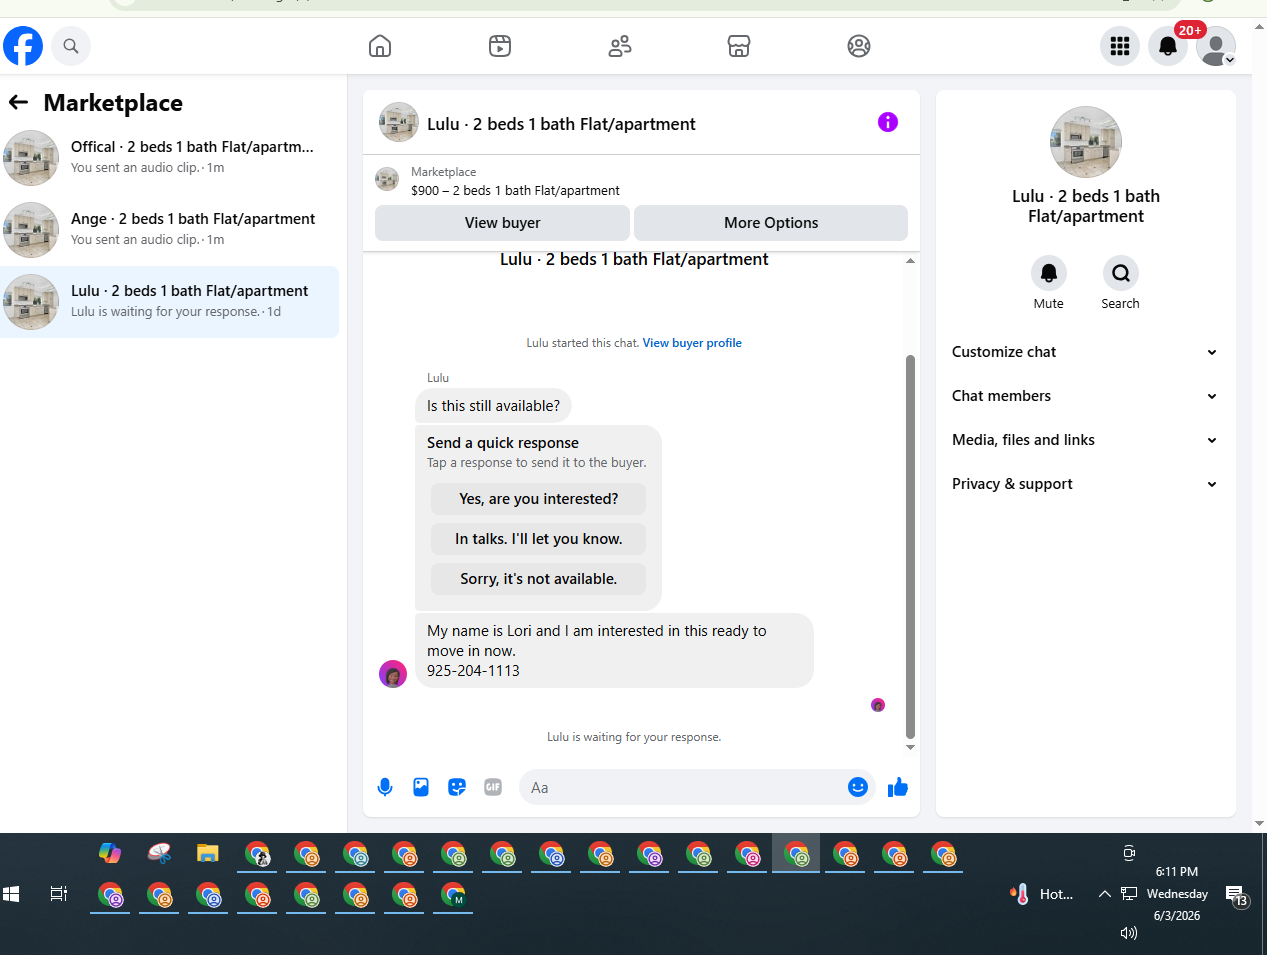Expand Media, files and links section
Image resolution: width=1267 pixels, height=955 pixels.
[1085, 440]
